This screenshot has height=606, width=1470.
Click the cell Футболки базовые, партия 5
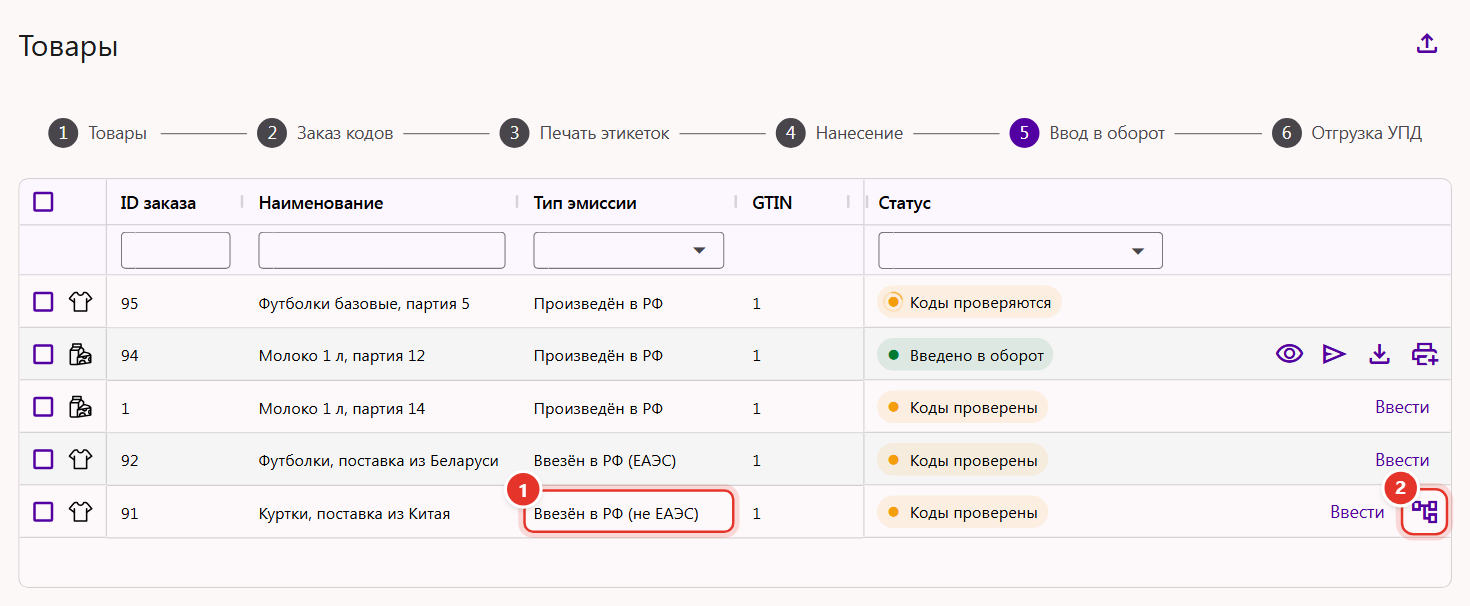click(x=364, y=303)
